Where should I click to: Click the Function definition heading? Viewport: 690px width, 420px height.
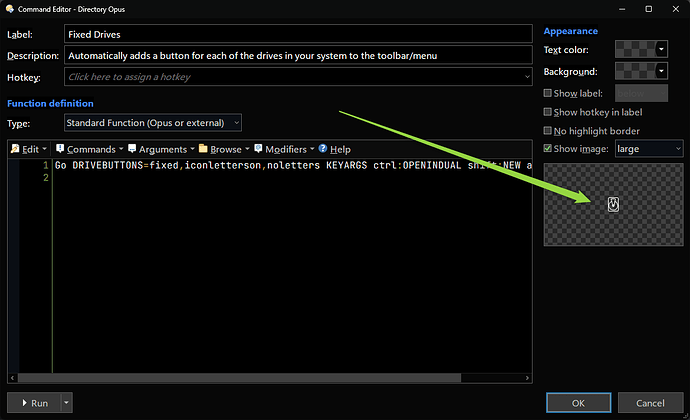(50, 103)
